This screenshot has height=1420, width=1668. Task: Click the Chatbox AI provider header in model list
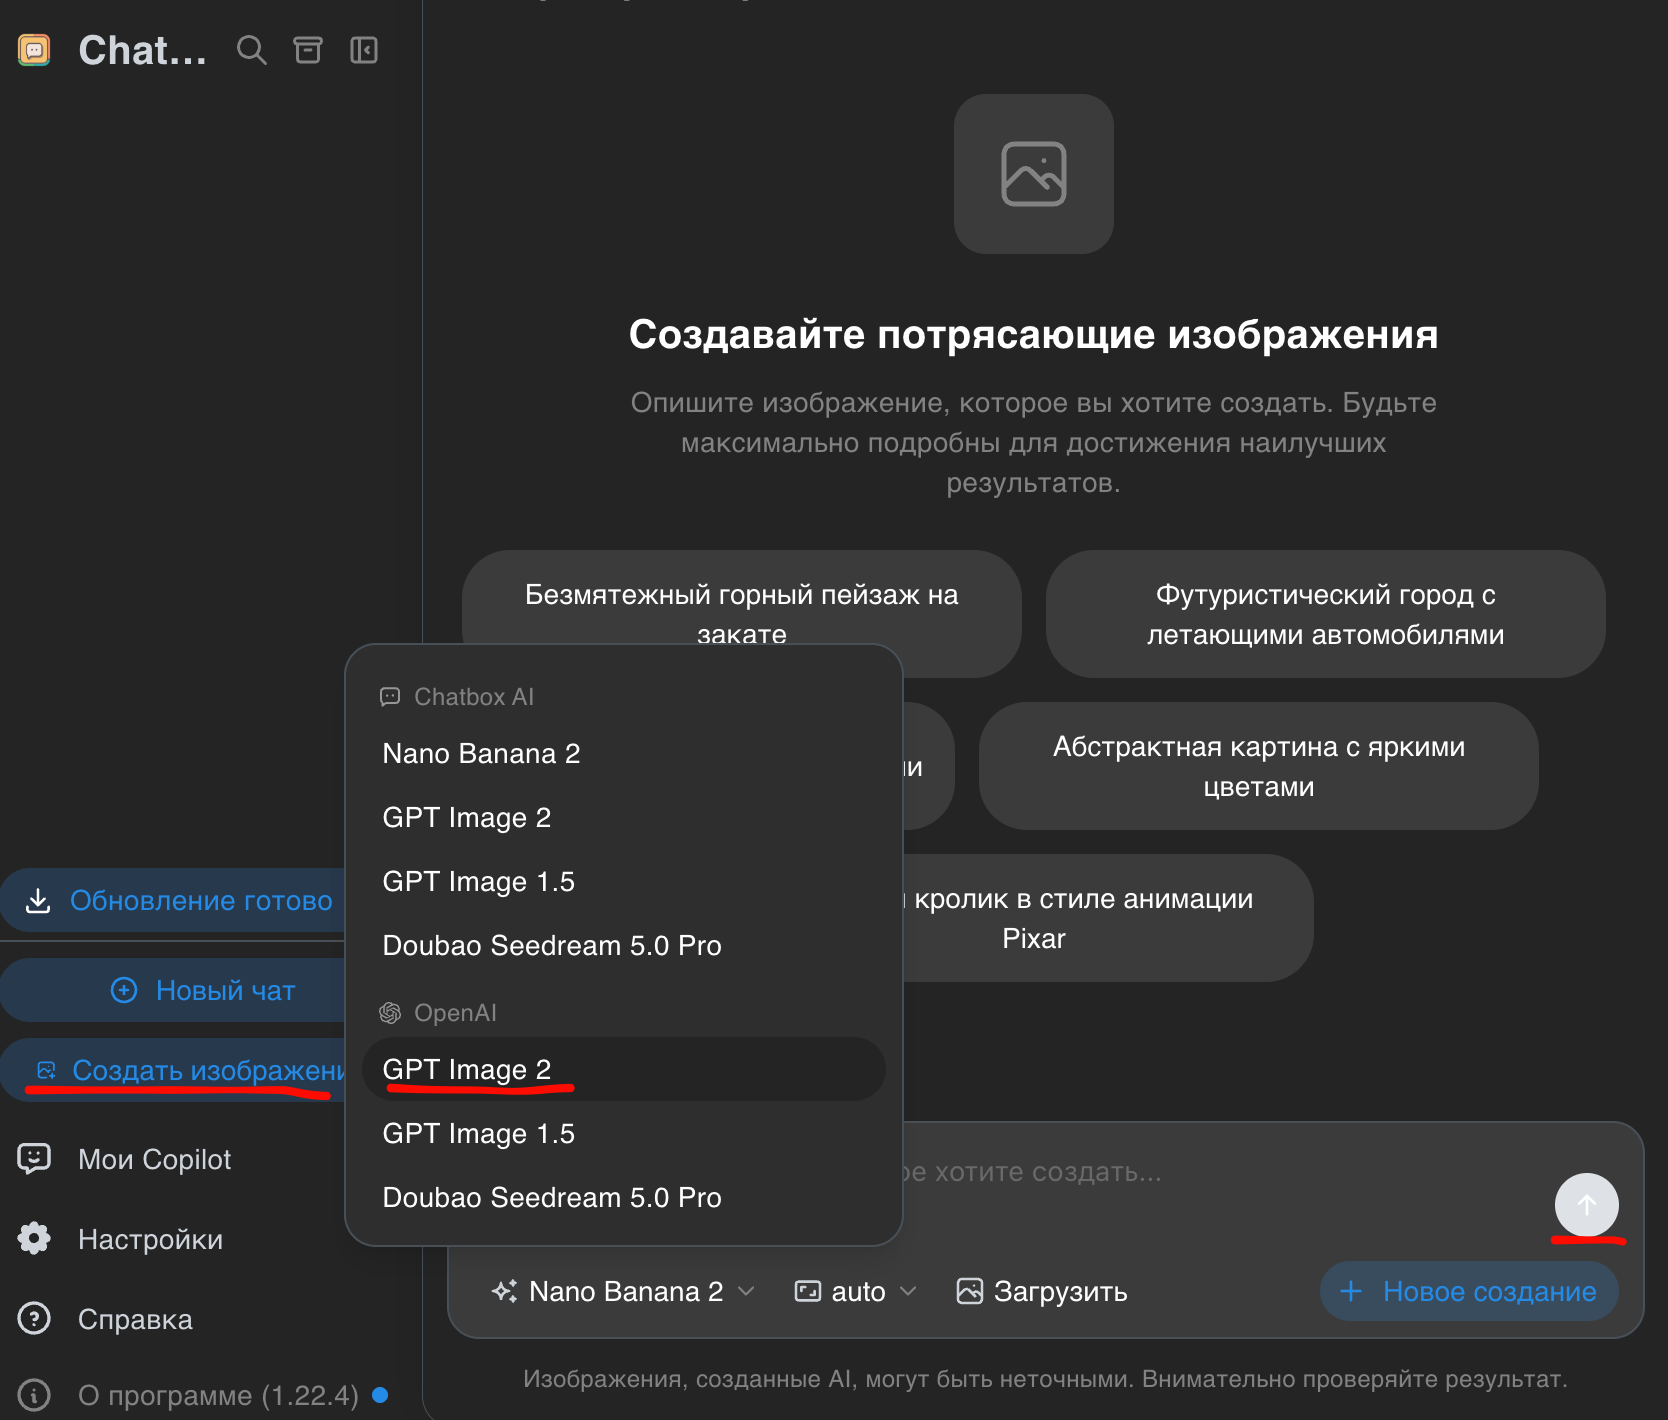click(x=457, y=697)
